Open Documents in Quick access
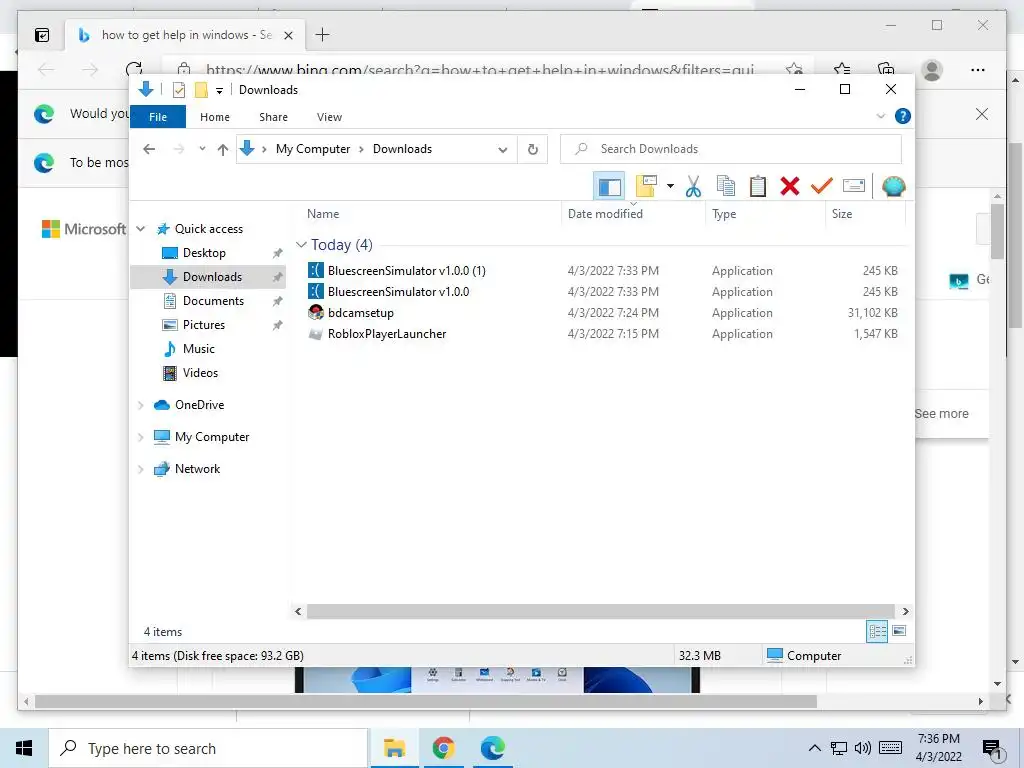This screenshot has height=768, width=1024. point(213,300)
